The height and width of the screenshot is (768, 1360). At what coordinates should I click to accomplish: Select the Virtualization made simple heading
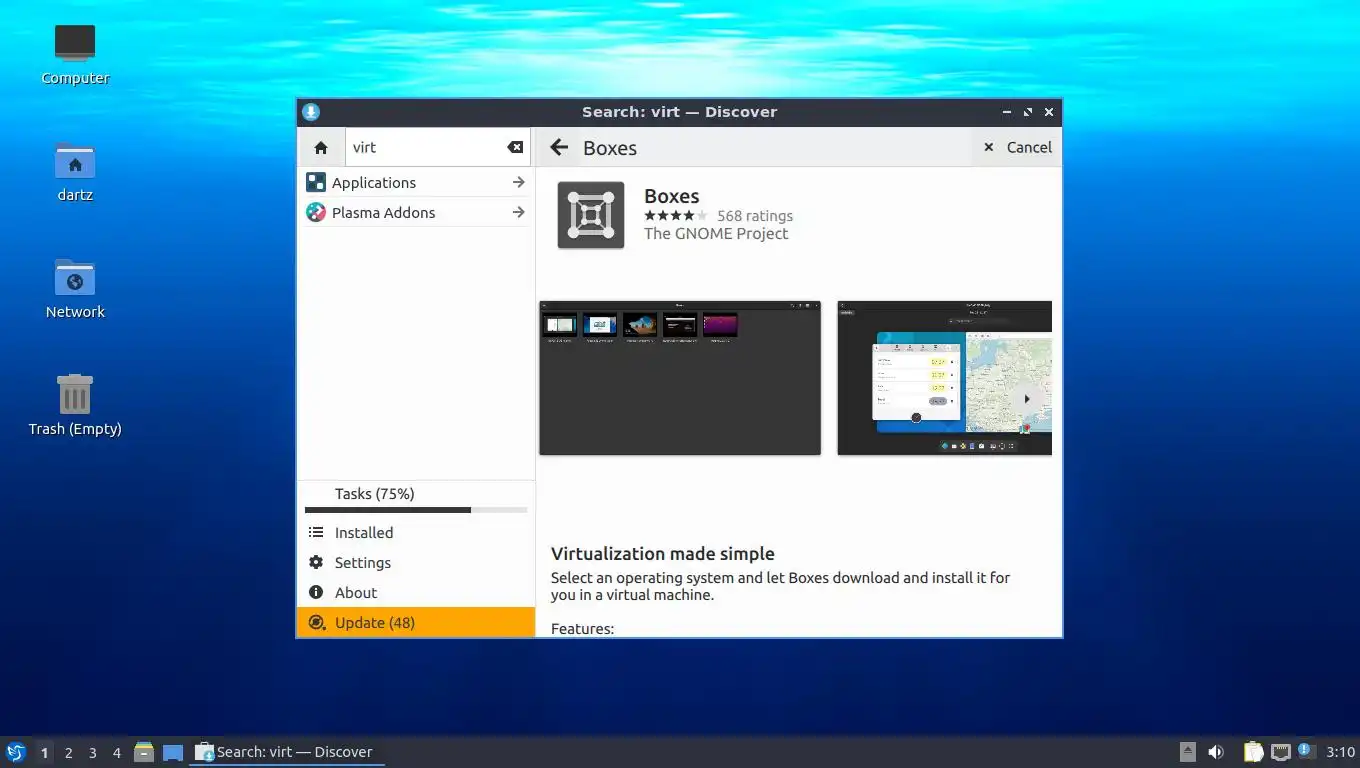[663, 554]
